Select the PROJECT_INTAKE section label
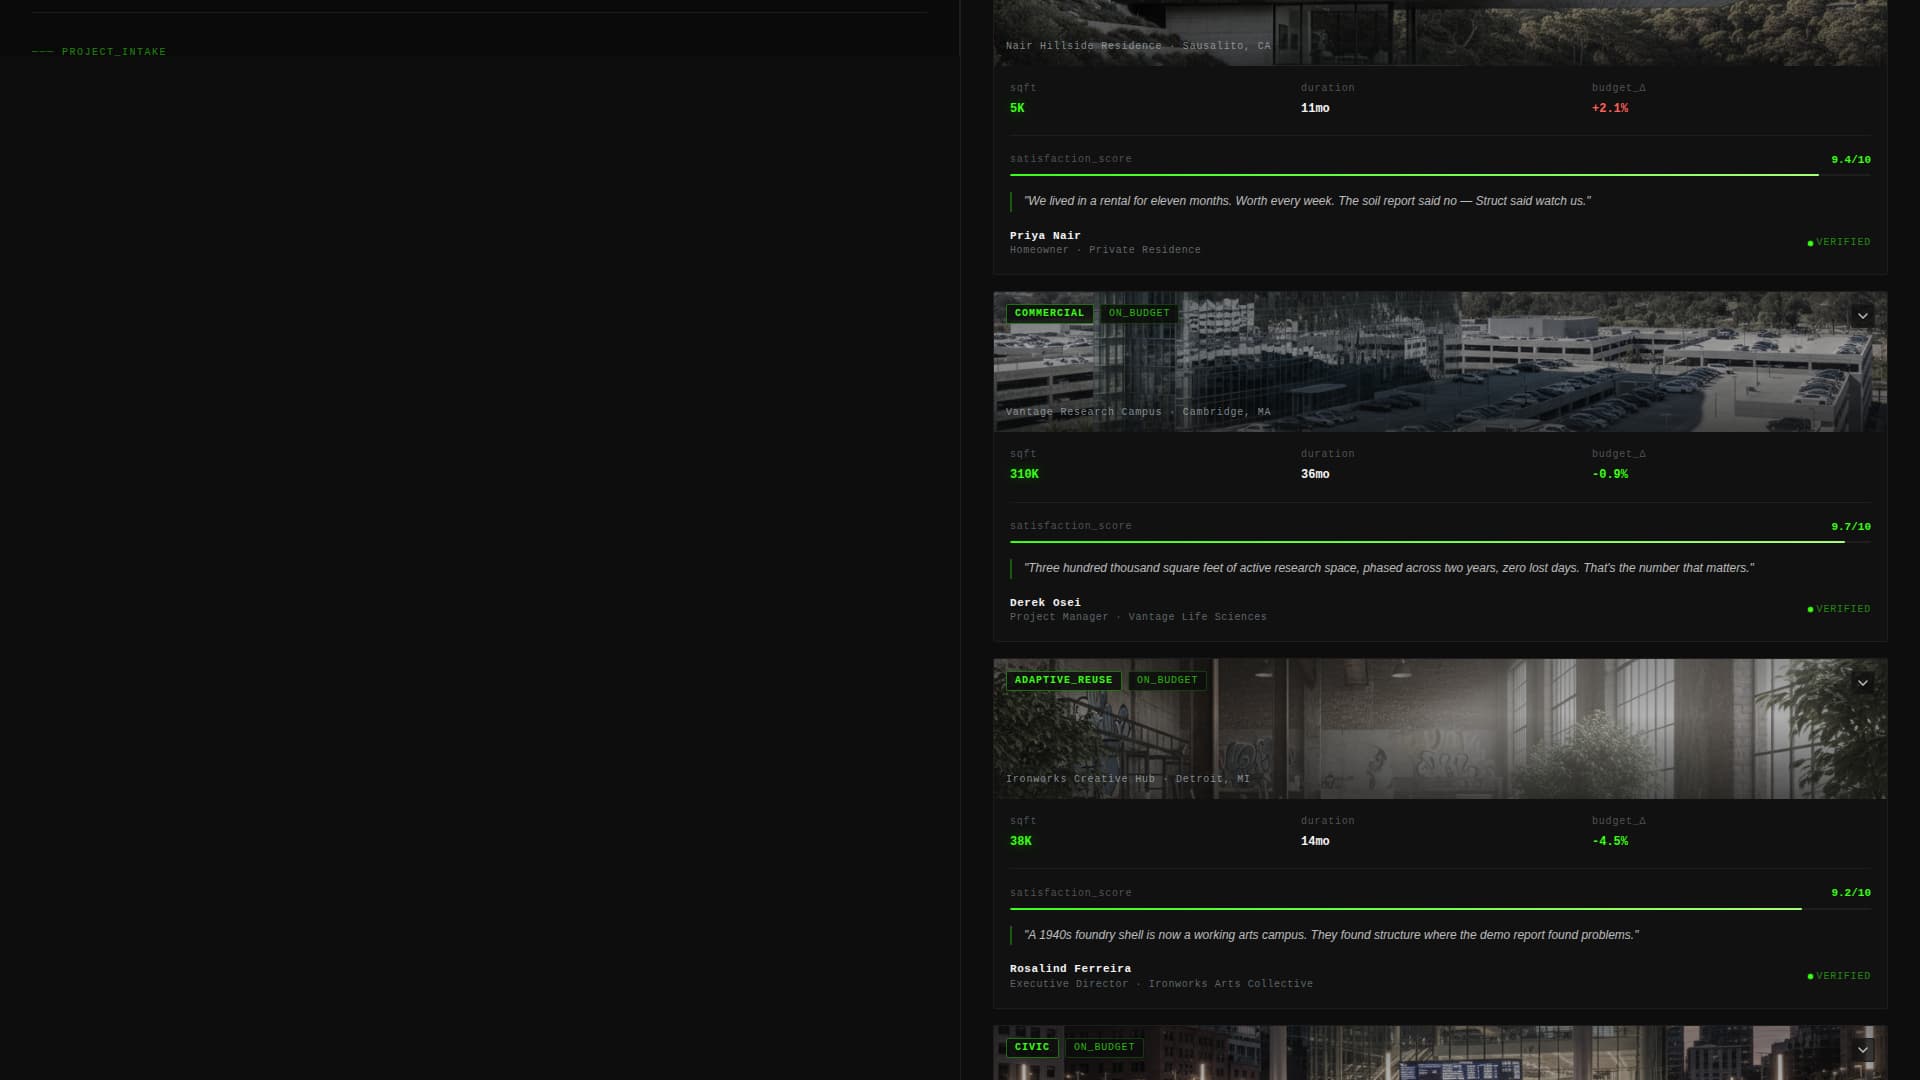 (114, 52)
